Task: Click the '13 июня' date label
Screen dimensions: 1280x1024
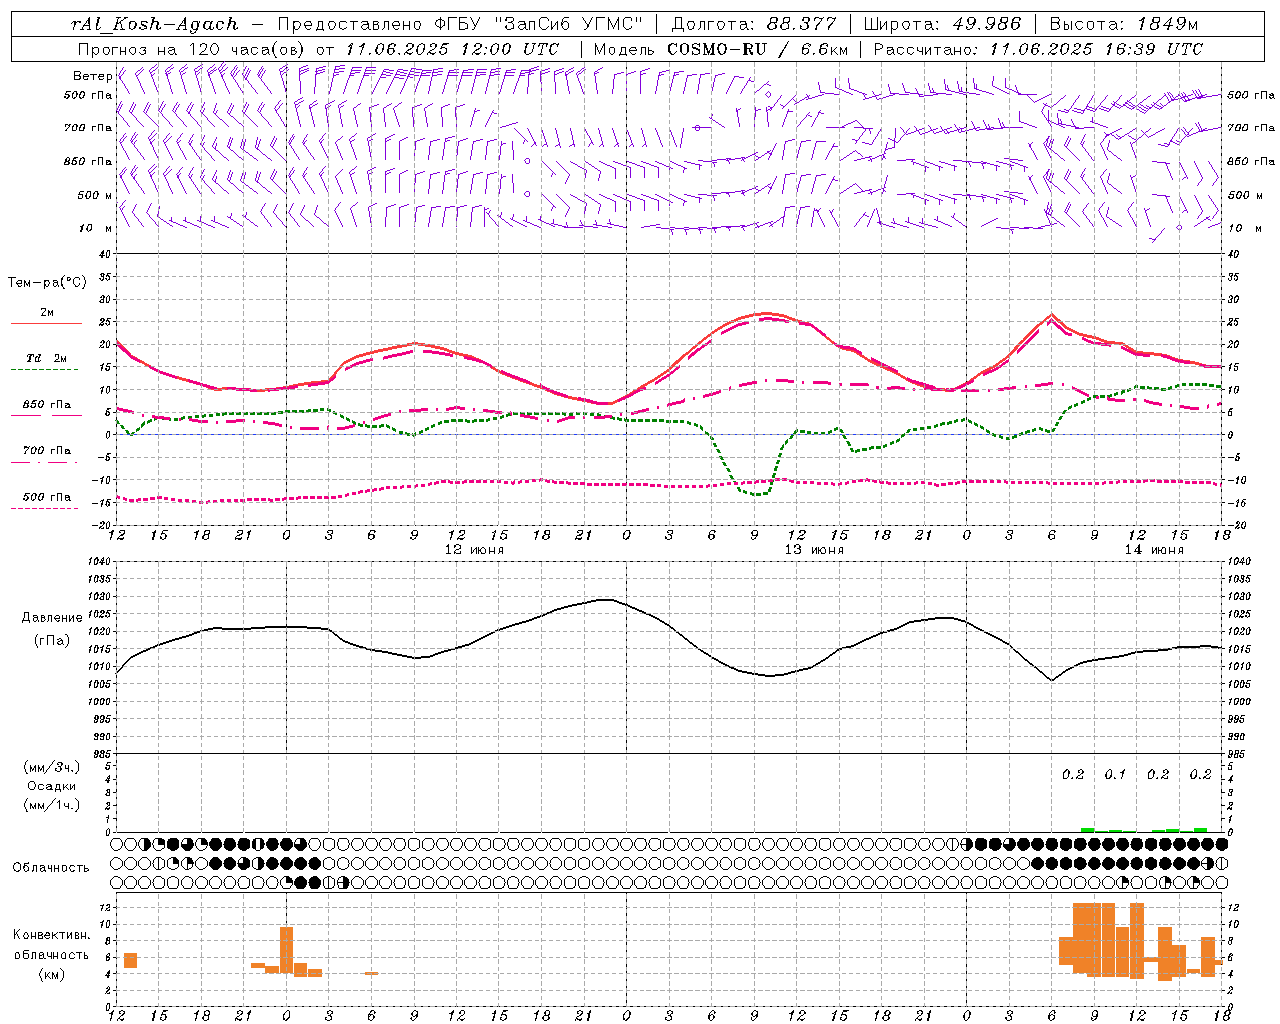Action: point(814,550)
